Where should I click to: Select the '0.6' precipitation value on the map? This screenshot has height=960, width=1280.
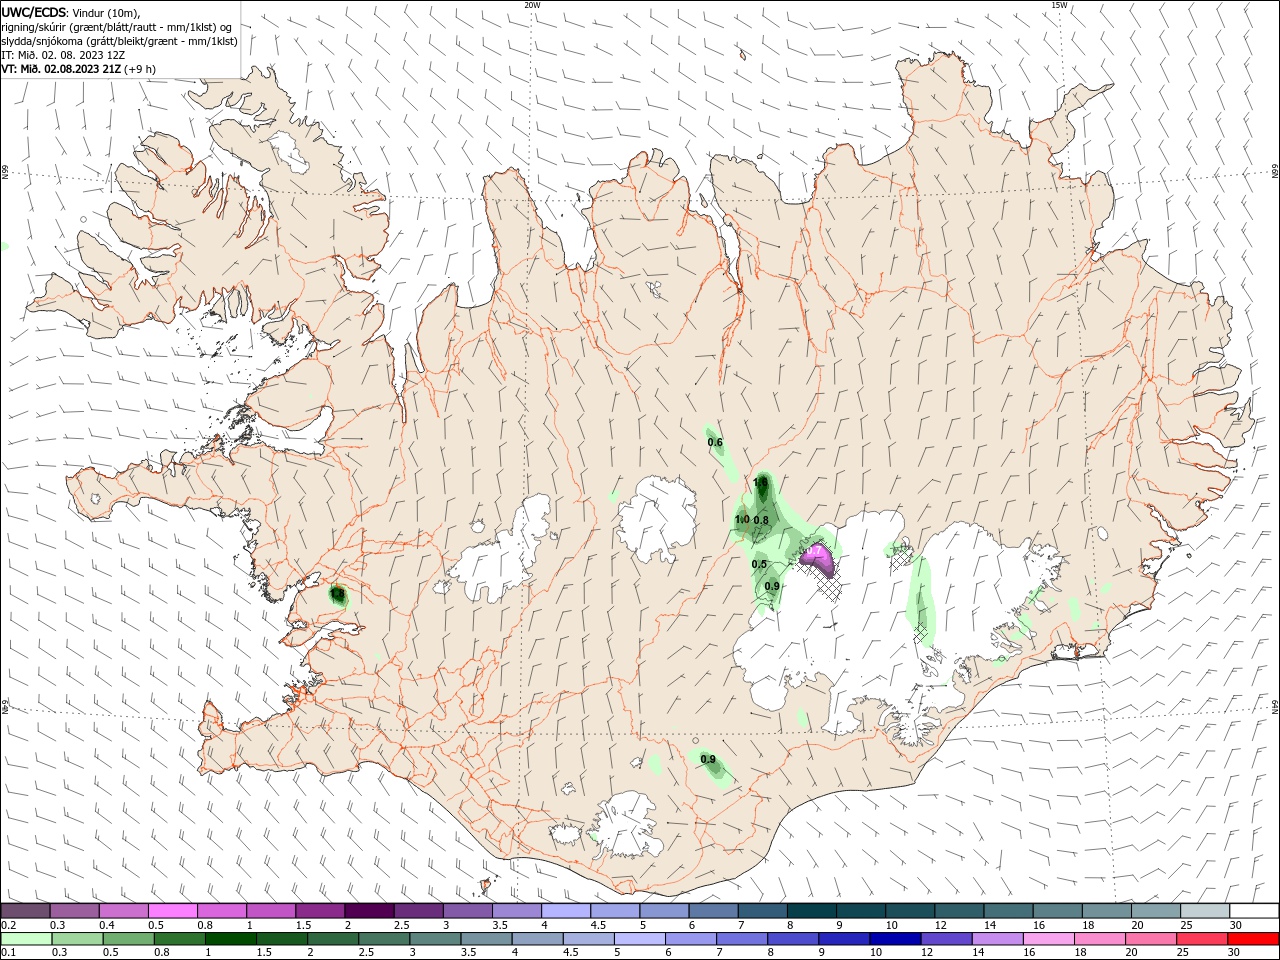pos(715,442)
